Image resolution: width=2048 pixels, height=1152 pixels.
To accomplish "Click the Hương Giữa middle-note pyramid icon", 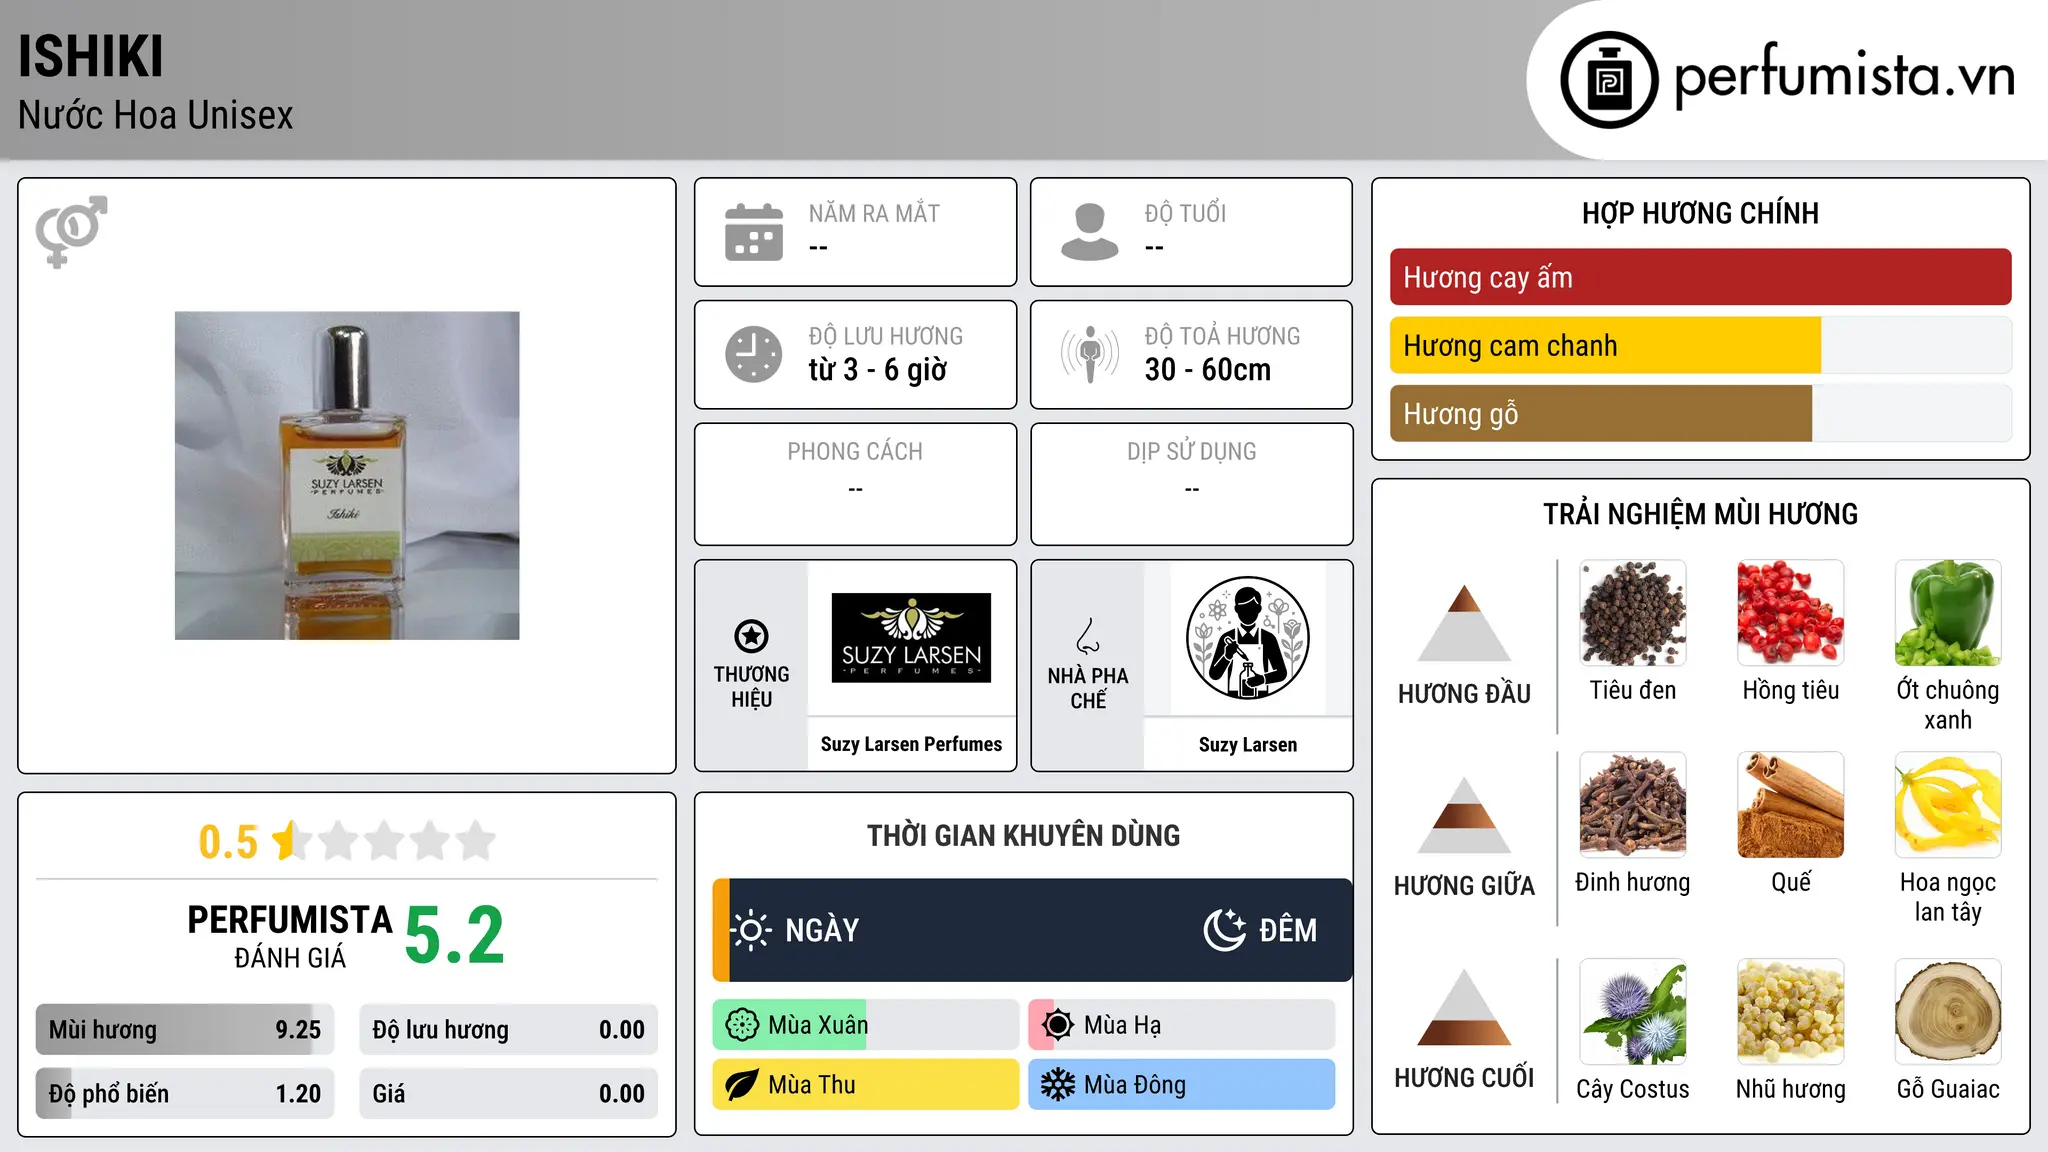I will [x=1464, y=815].
